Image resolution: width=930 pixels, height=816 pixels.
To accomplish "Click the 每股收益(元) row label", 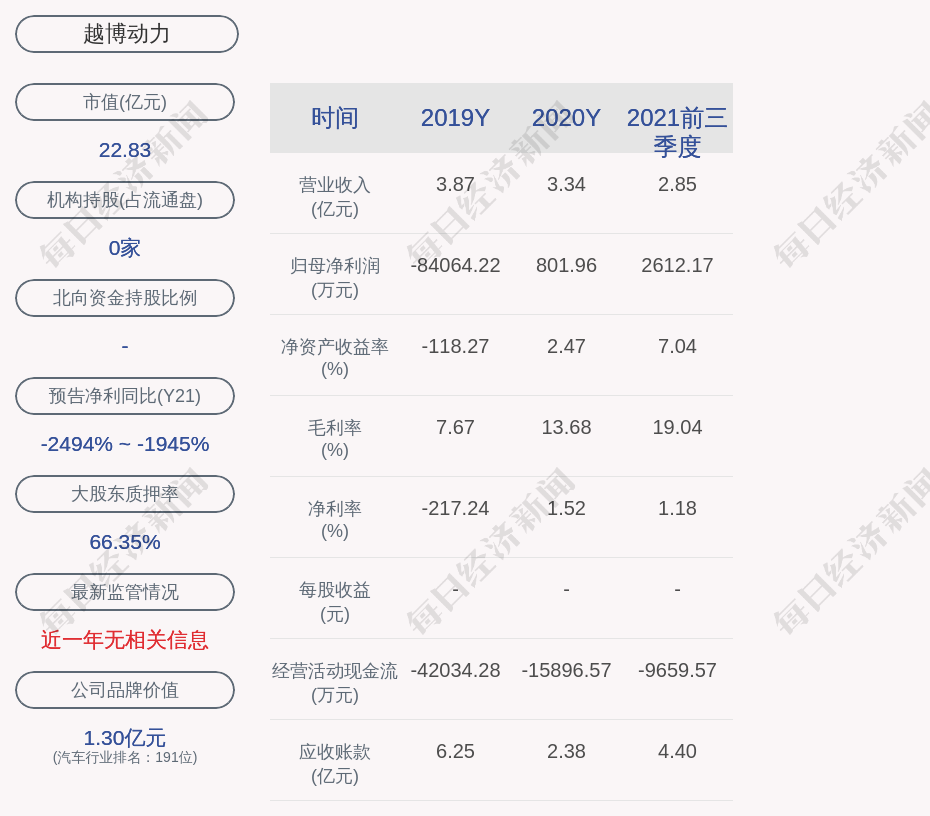I will click(335, 602).
